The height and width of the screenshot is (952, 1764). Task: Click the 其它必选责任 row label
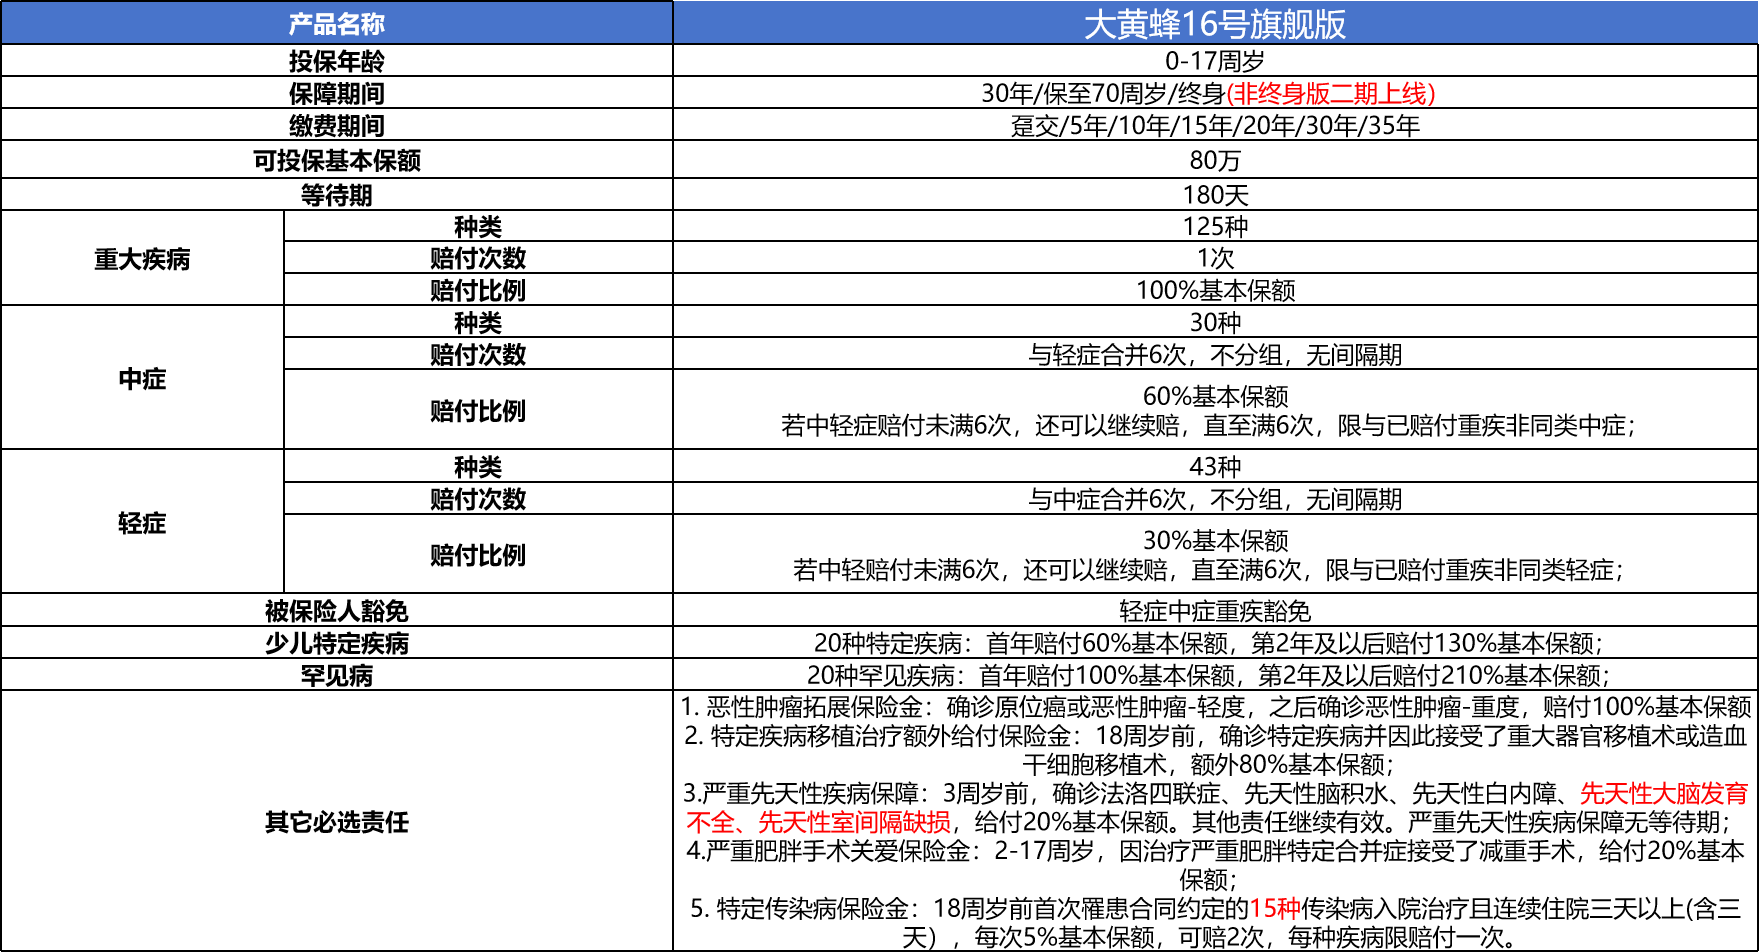(x=337, y=821)
